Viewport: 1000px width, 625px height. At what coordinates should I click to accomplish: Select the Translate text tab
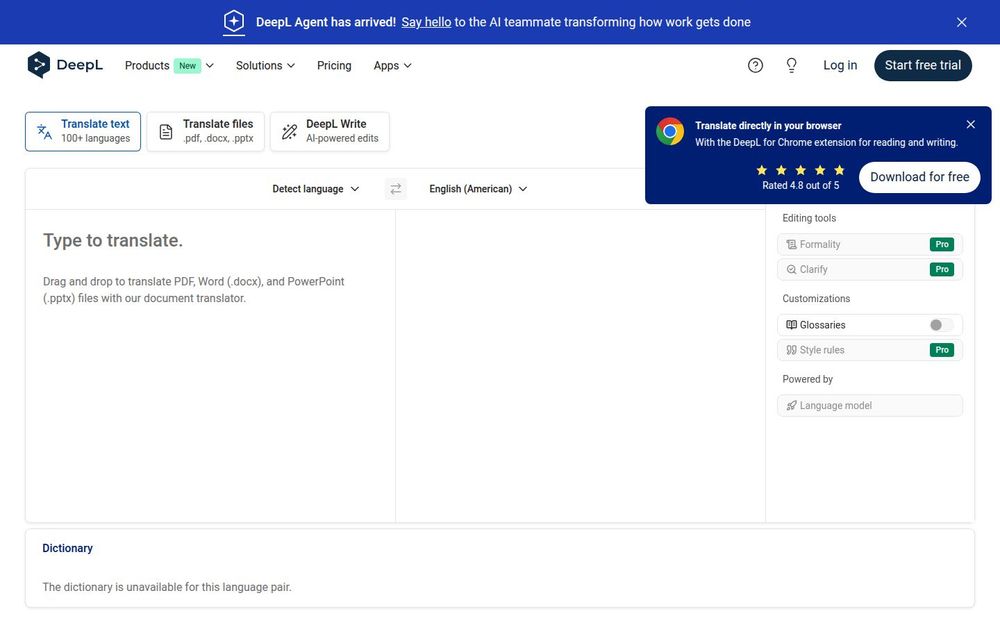point(83,131)
